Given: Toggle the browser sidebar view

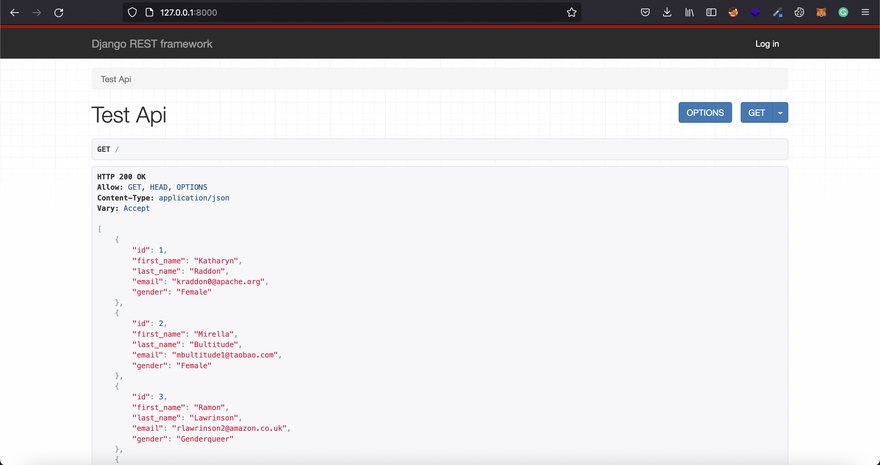Looking at the screenshot, I should click(x=711, y=12).
